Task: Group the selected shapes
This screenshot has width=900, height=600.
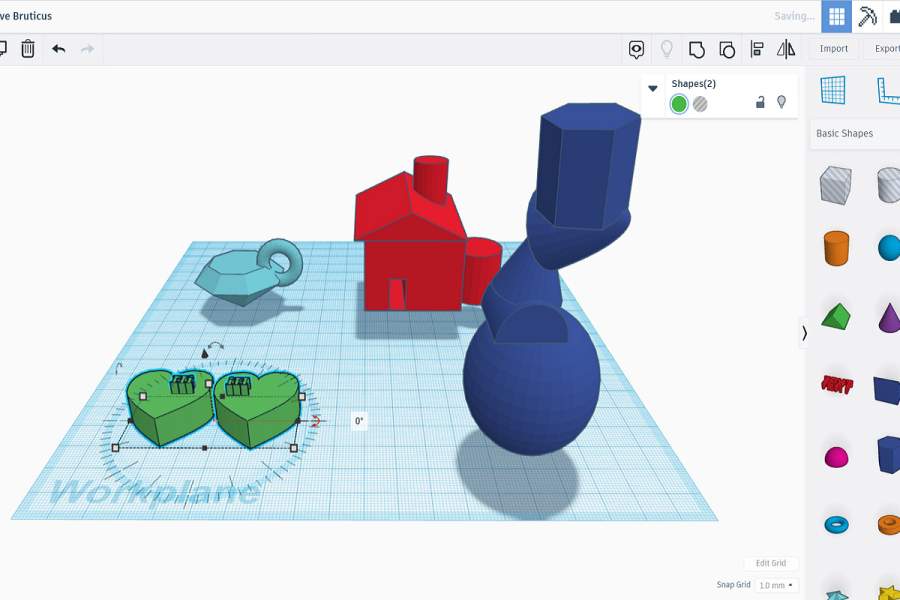Action: pos(697,49)
